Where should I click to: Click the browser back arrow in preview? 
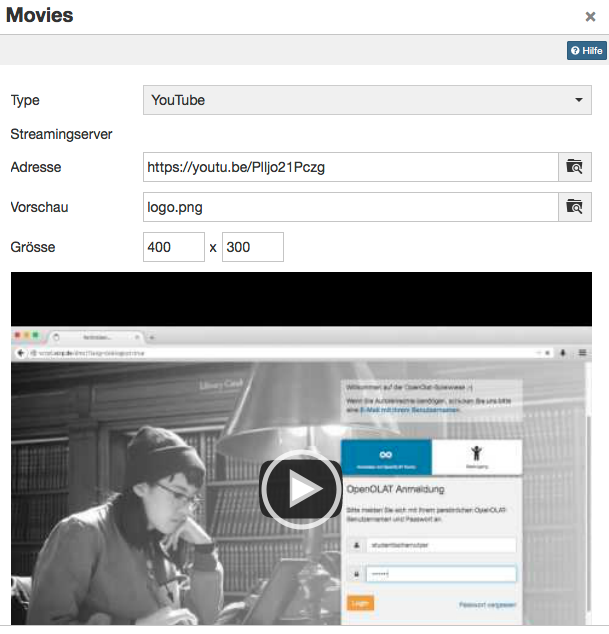(x=20, y=354)
